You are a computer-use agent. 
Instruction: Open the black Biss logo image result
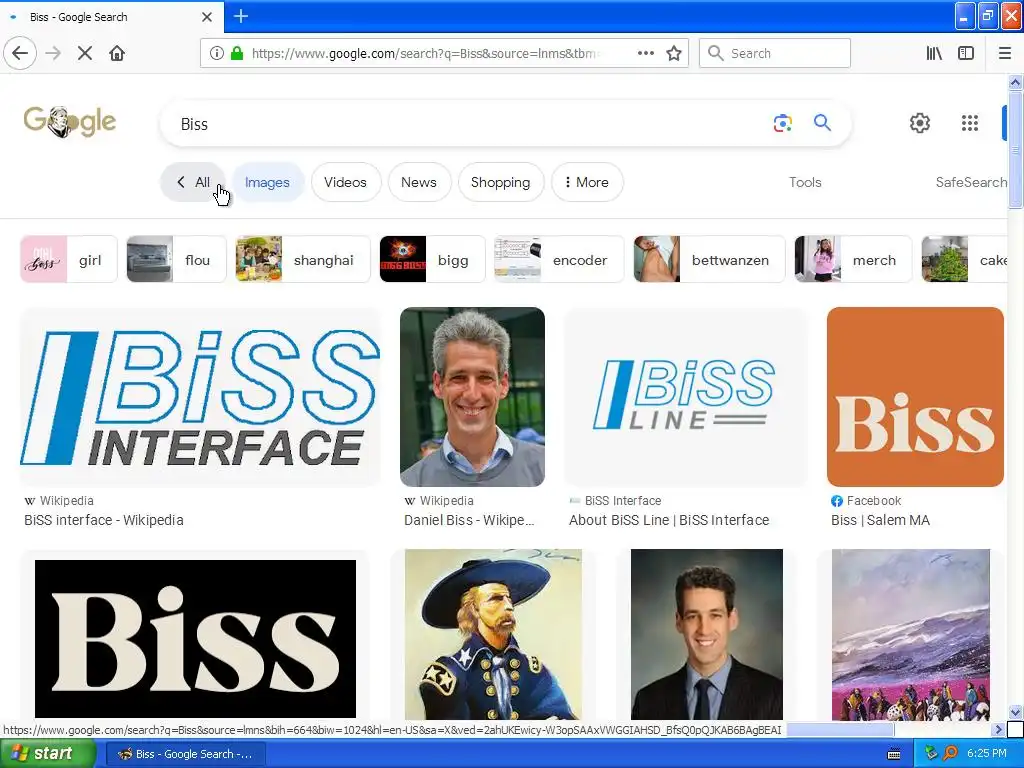coord(195,638)
